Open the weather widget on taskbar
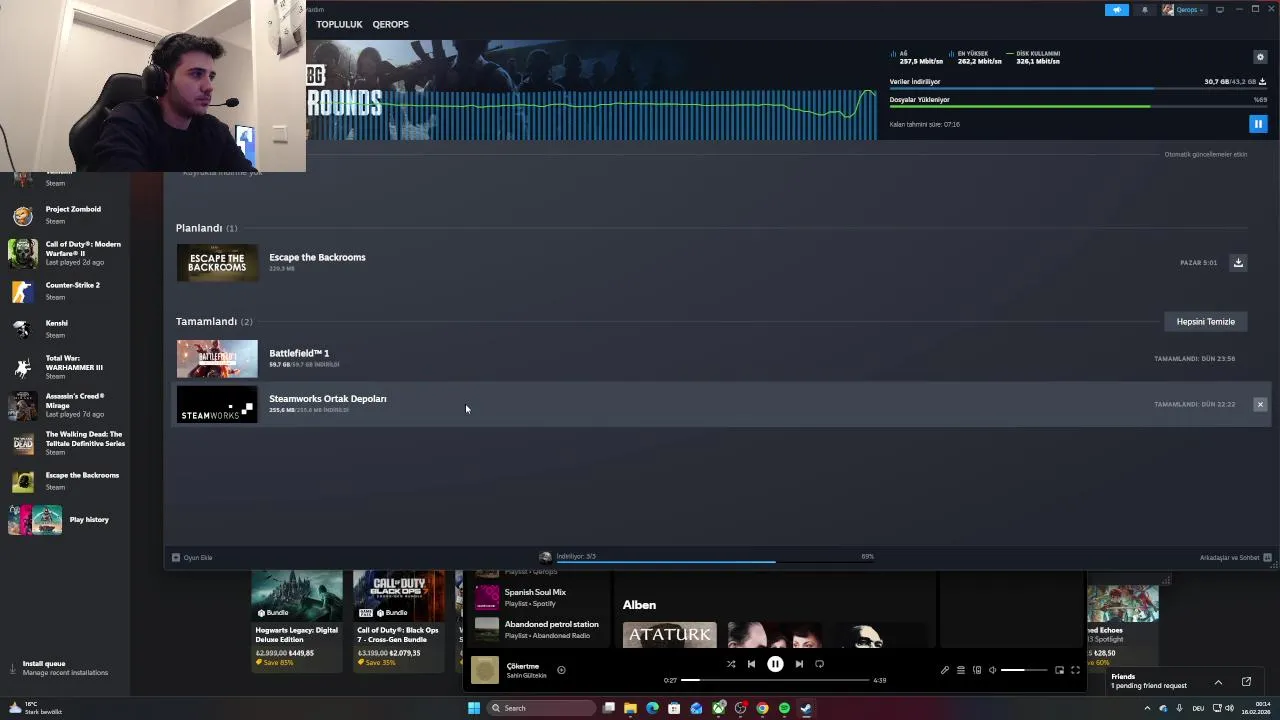1280x720 pixels. point(35,708)
